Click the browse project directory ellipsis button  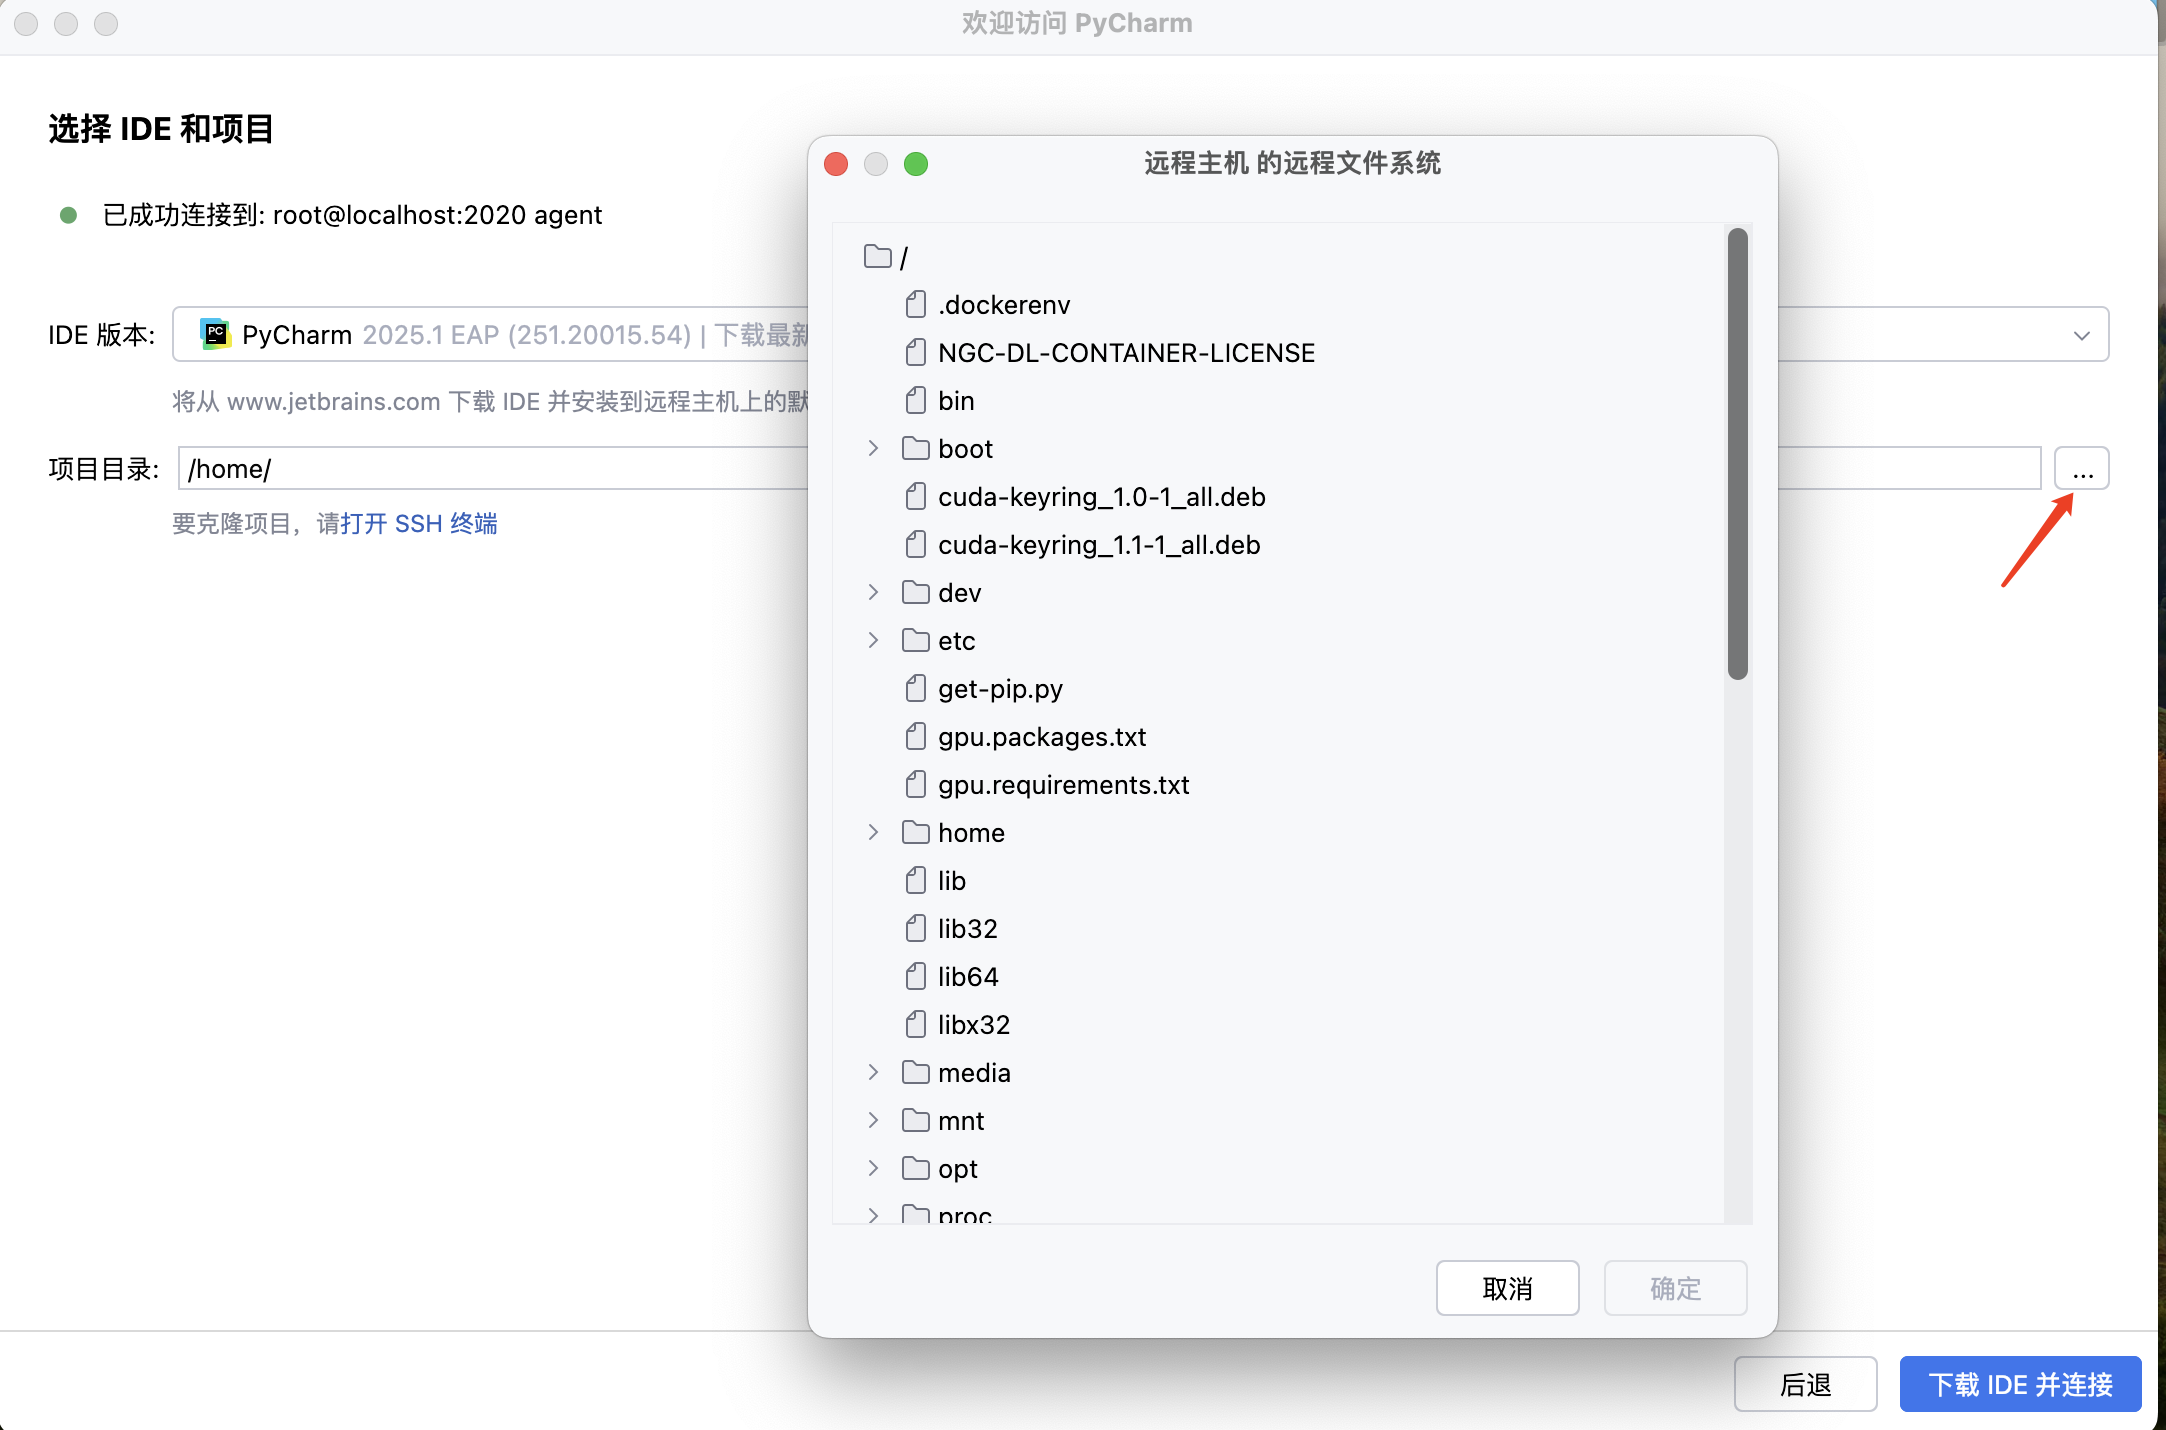[x=2082, y=469]
